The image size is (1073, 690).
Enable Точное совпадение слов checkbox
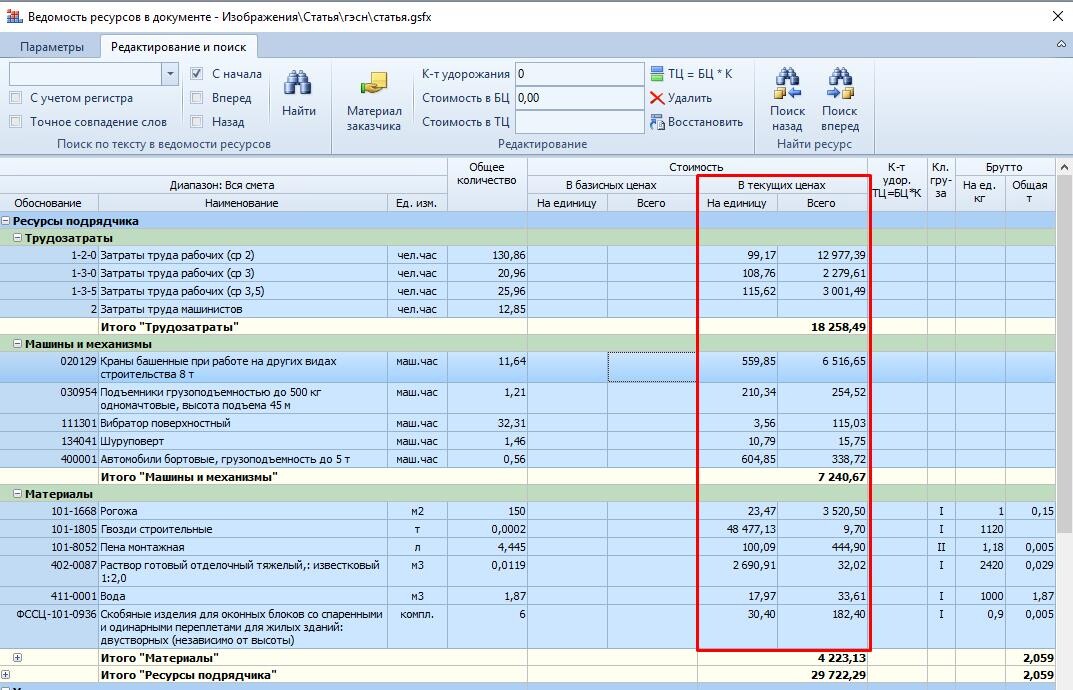click(16, 122)
